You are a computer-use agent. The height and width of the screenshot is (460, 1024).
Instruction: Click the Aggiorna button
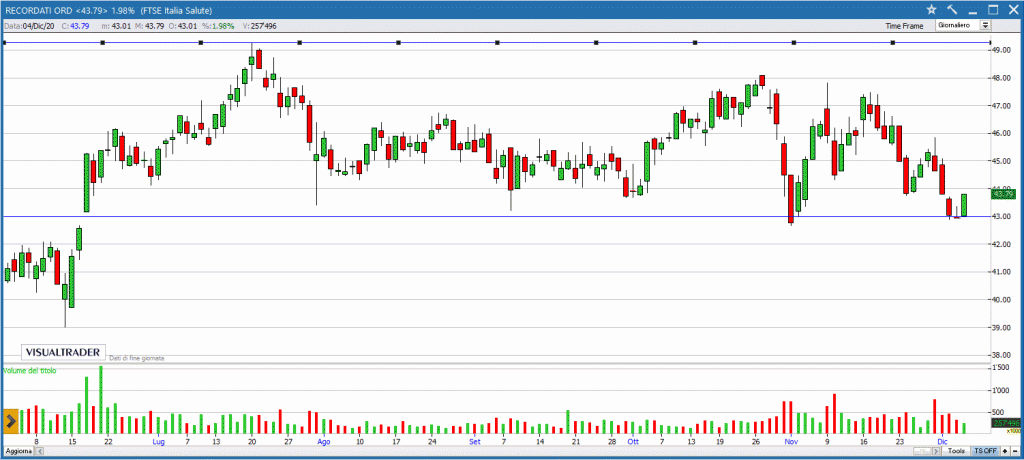(17, 452)
